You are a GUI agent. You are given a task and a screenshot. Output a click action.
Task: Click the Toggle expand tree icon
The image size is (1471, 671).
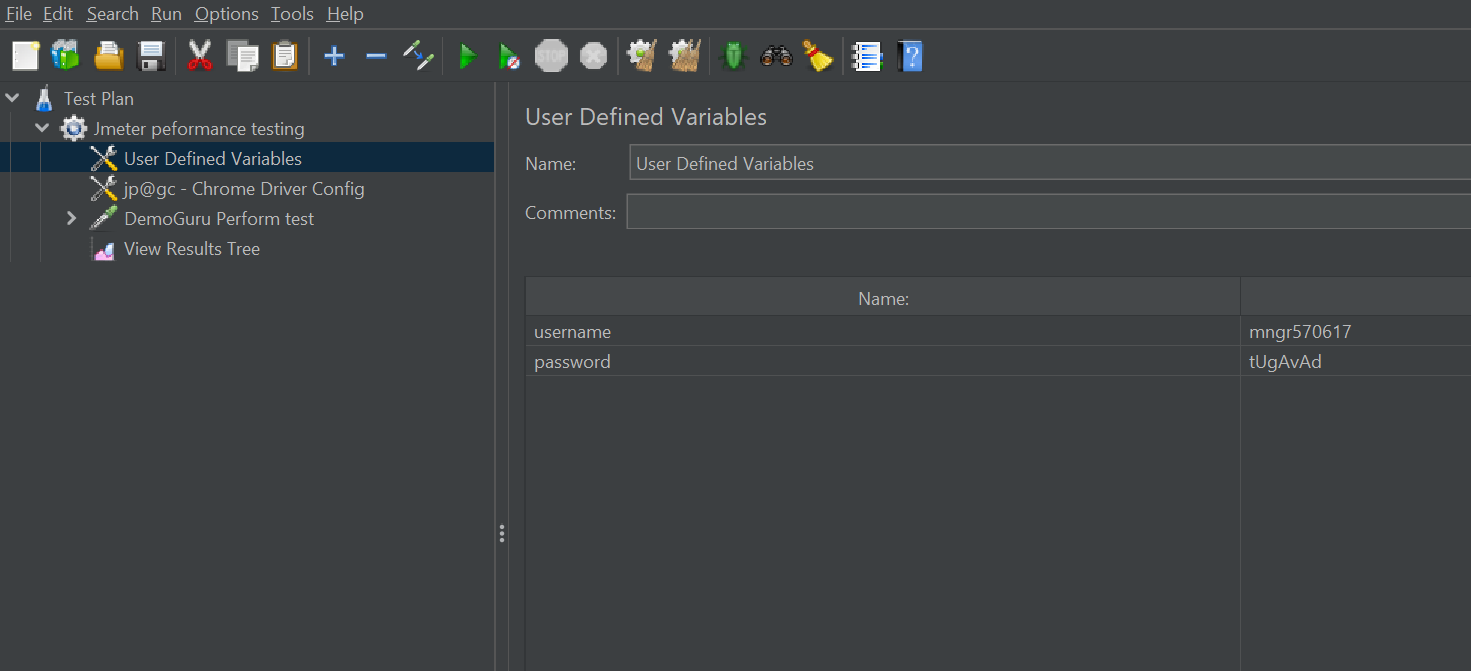[418, 56]
